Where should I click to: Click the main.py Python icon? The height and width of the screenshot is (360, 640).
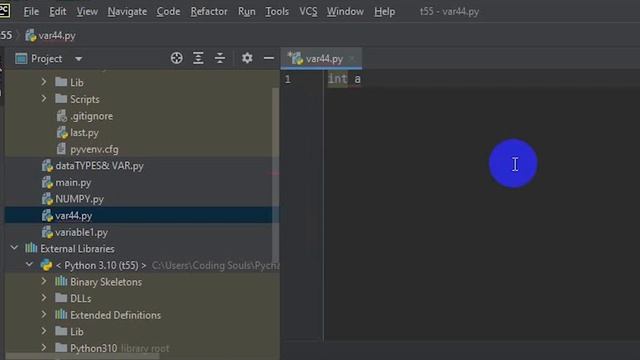[x=47, y=182]
